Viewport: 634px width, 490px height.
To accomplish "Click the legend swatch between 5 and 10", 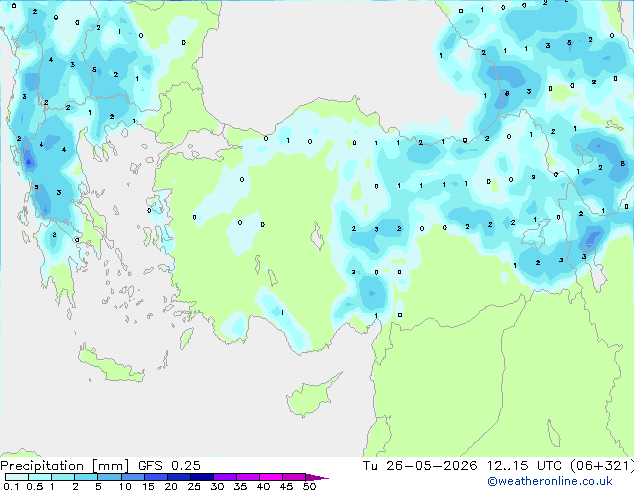I will coord(109,477).
